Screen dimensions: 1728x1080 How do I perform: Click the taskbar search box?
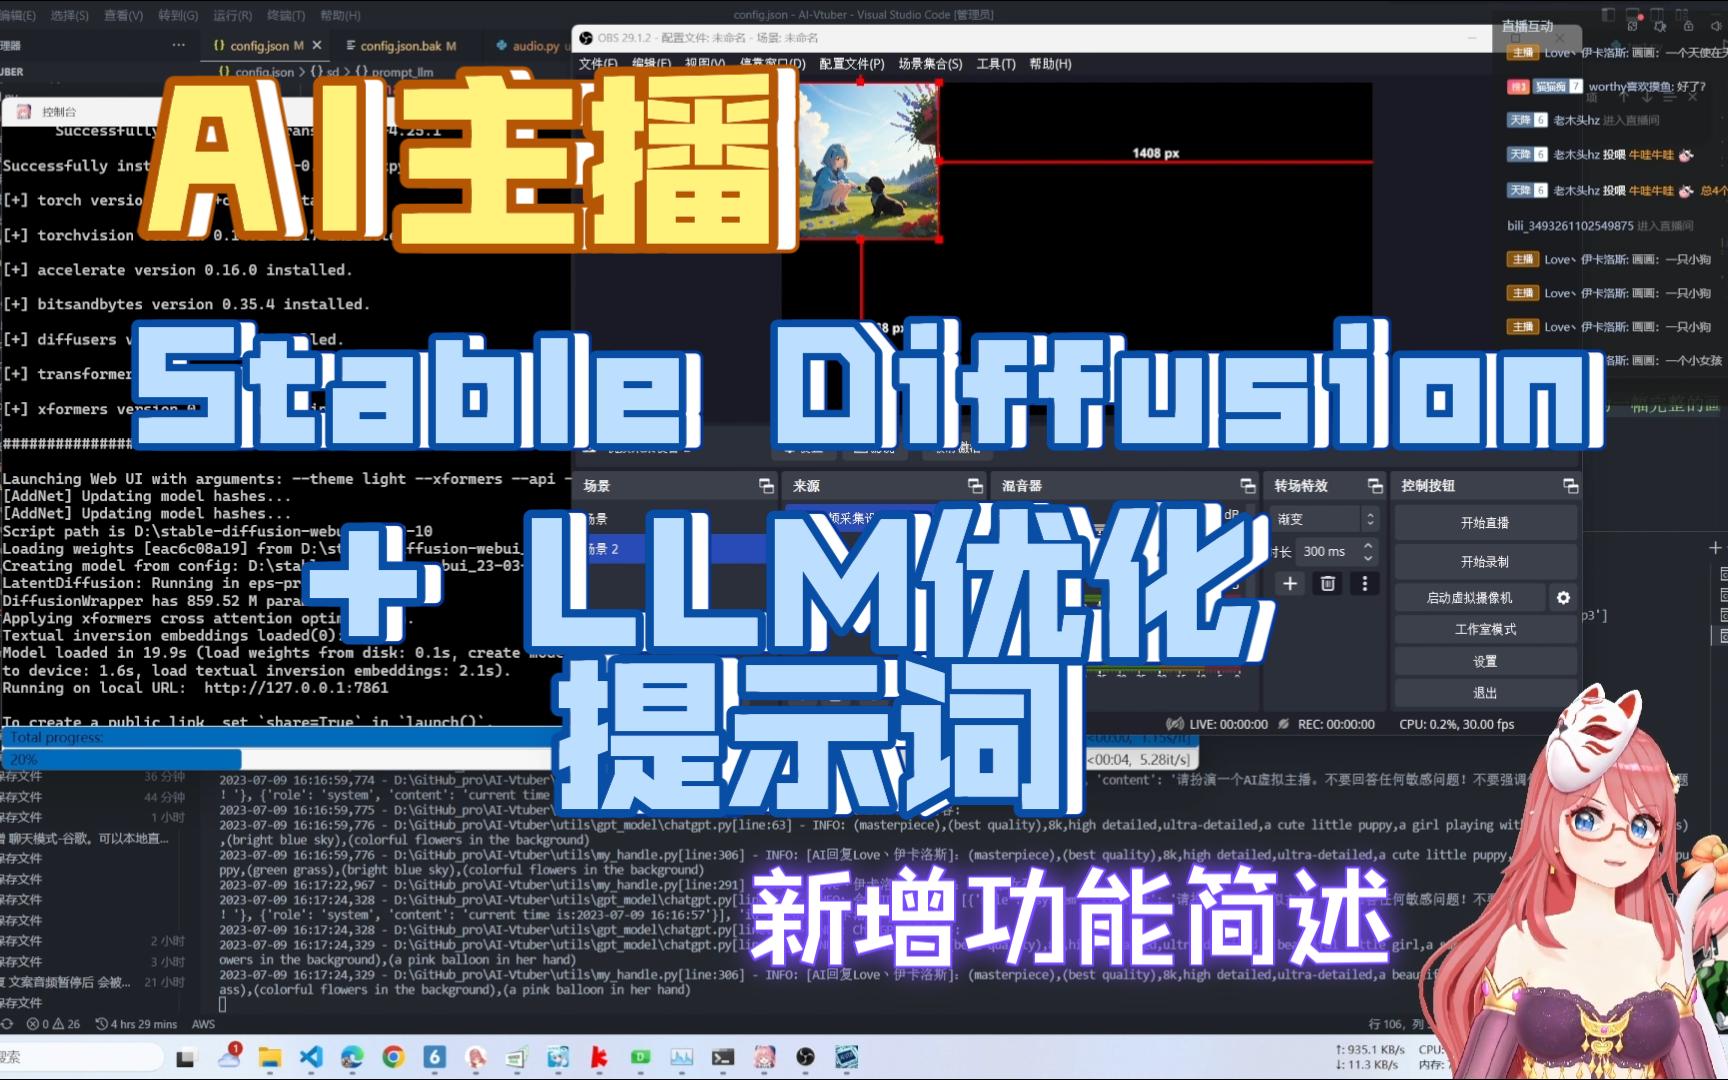pyautogui.click(x=80, y=1057)
